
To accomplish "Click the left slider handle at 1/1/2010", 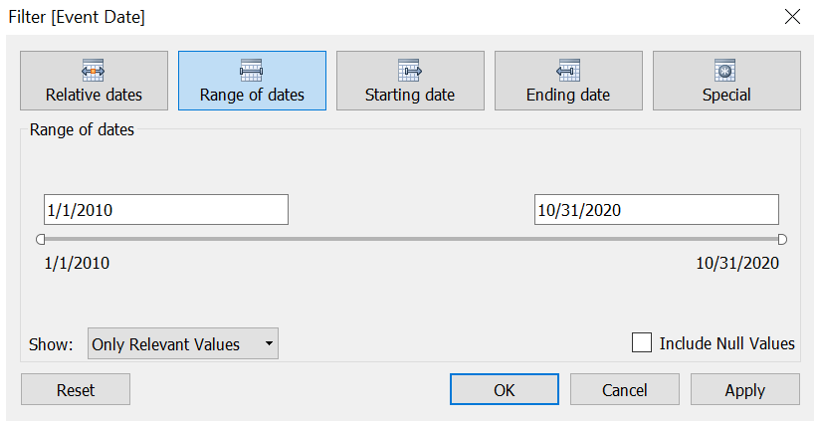I will click(x=41, y=239).
